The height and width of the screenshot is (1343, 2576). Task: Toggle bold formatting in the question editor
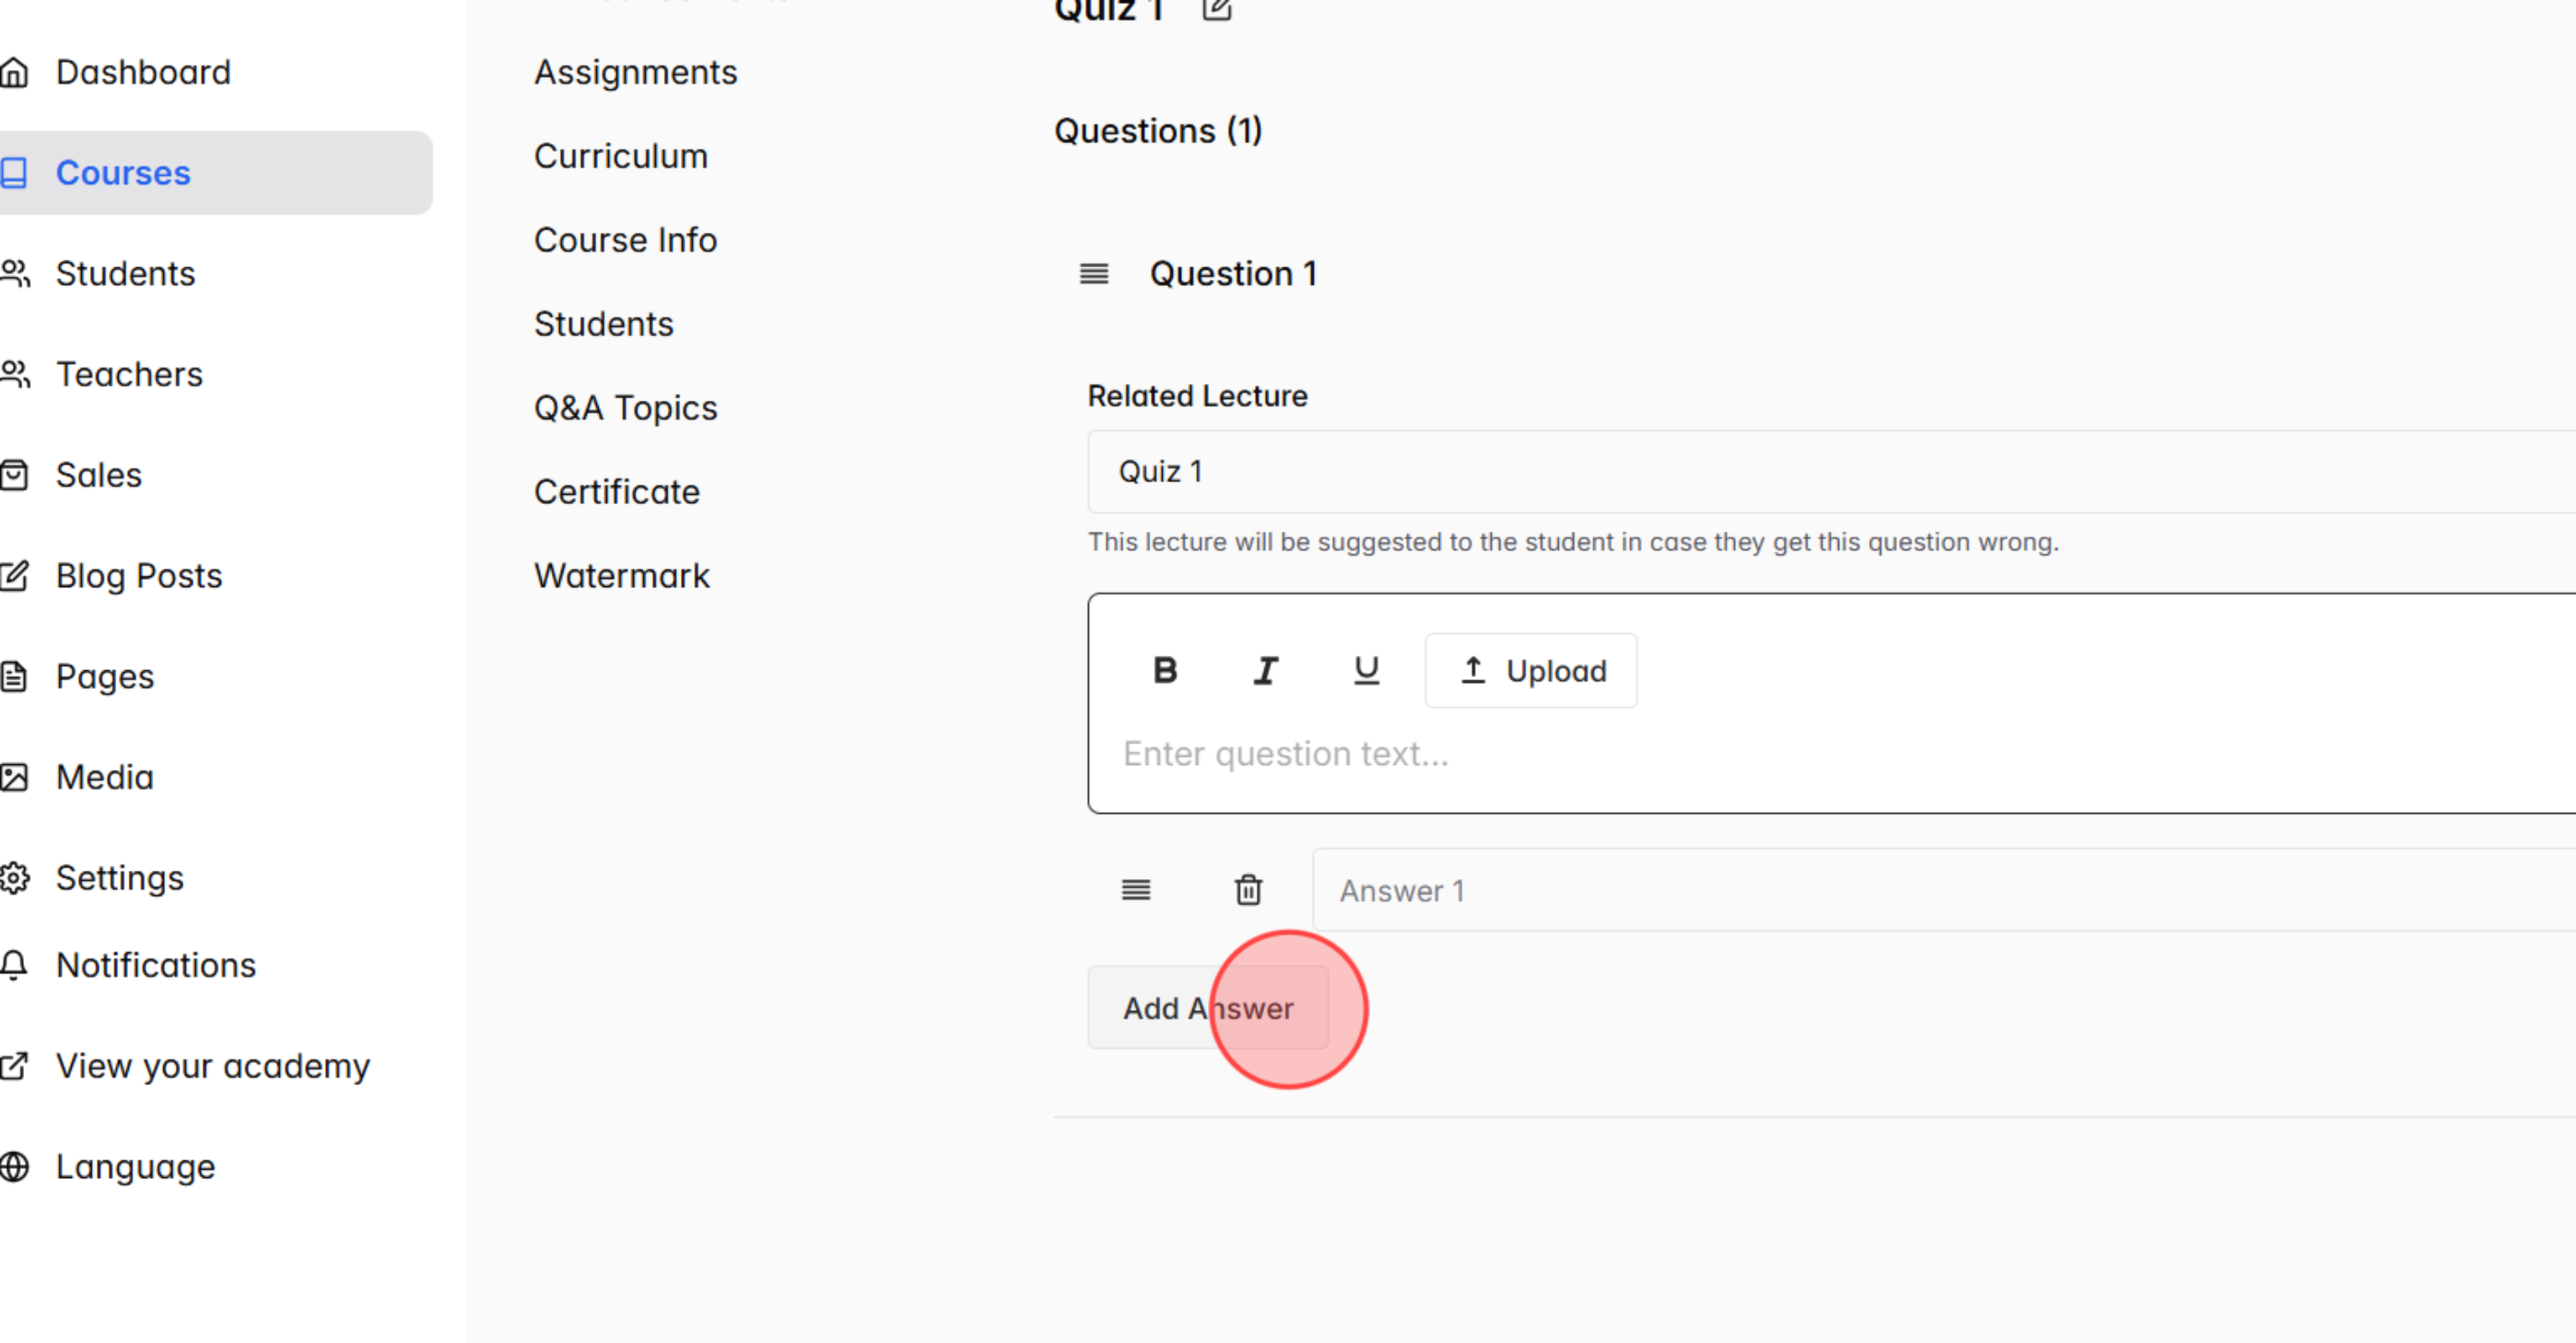(1165, 670)
